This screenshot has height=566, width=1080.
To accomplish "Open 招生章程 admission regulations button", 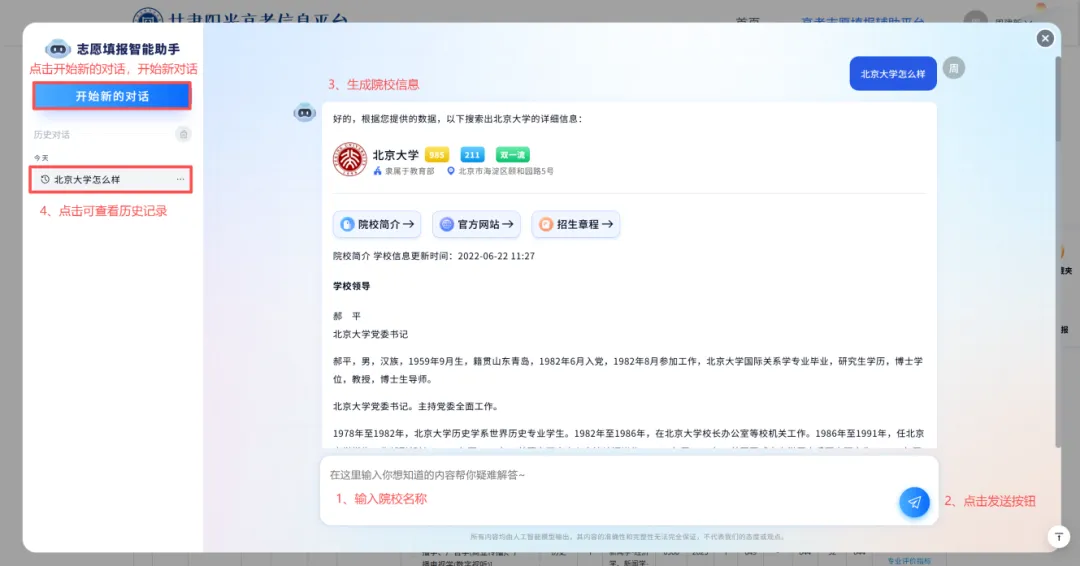I will tap(576, 224).
